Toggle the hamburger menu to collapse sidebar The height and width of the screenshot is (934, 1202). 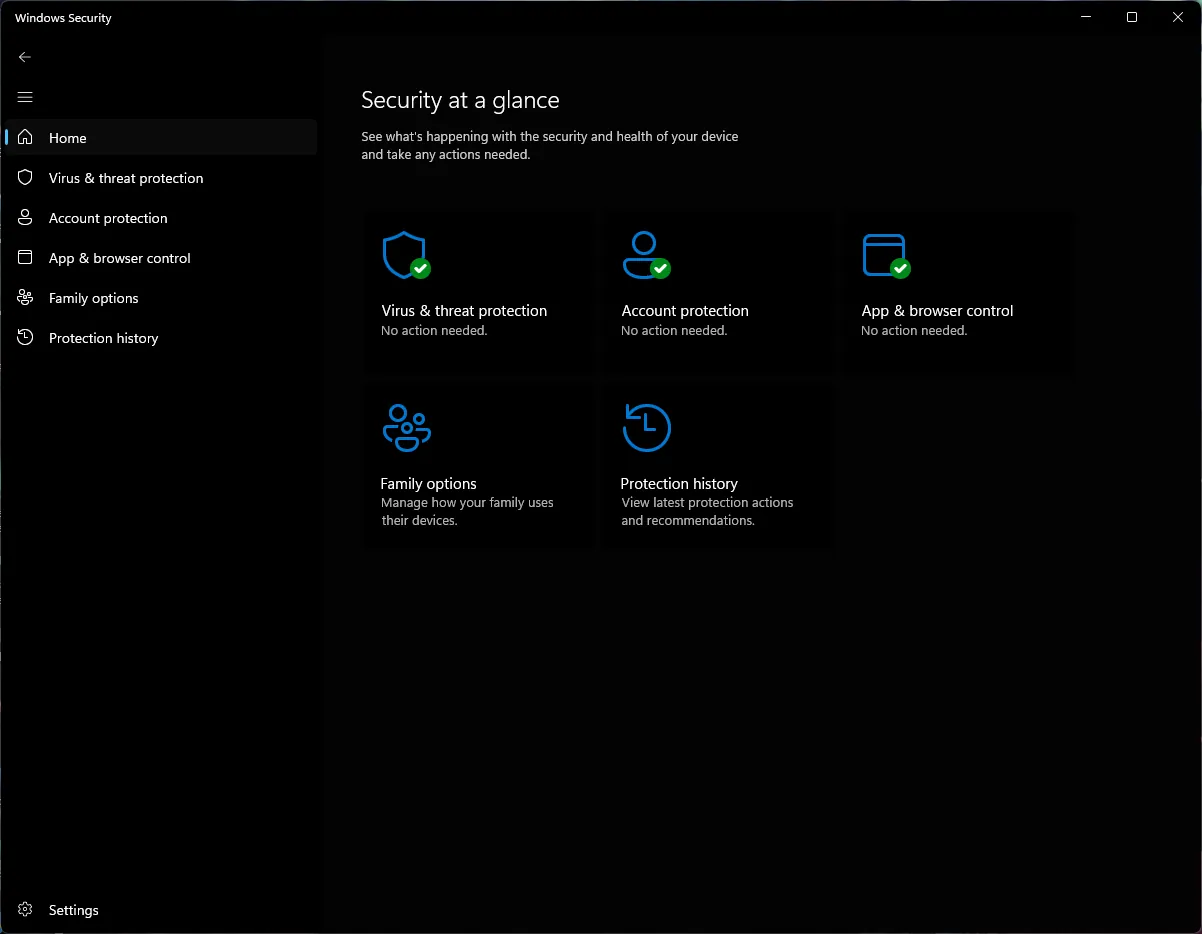[x=24, y=97]
